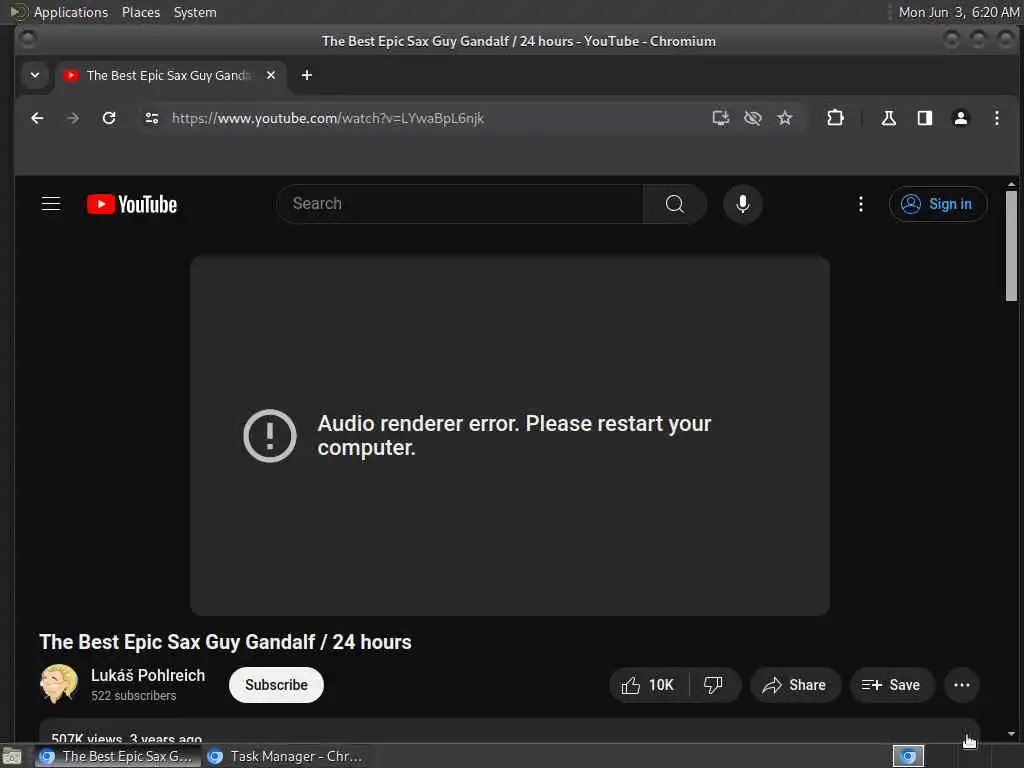This screenshot has width=1024, height=768.
Task: Switch to Task Manager taskbar item
Action: coord(285,756)
